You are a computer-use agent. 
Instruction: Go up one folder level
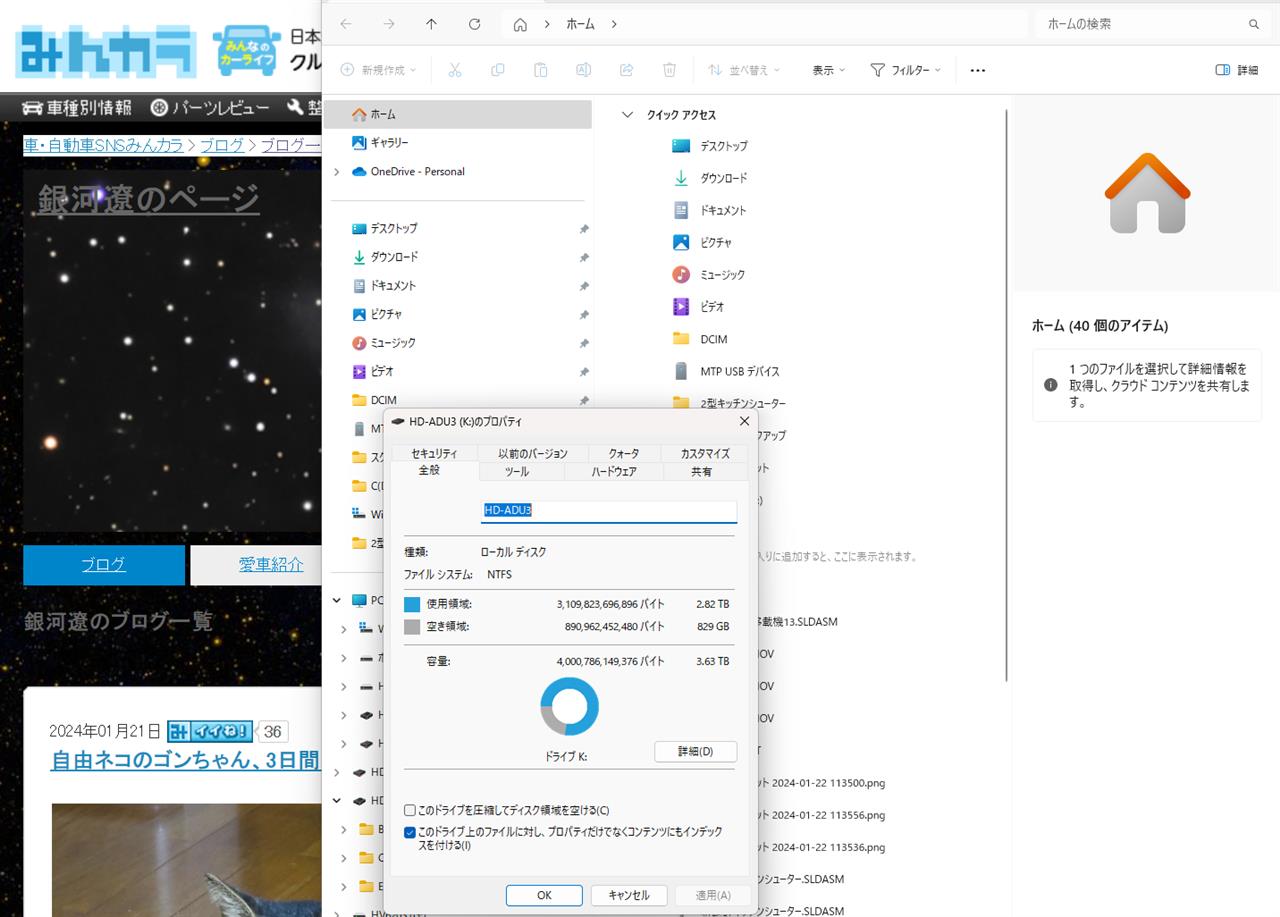(x=431, y=24)
